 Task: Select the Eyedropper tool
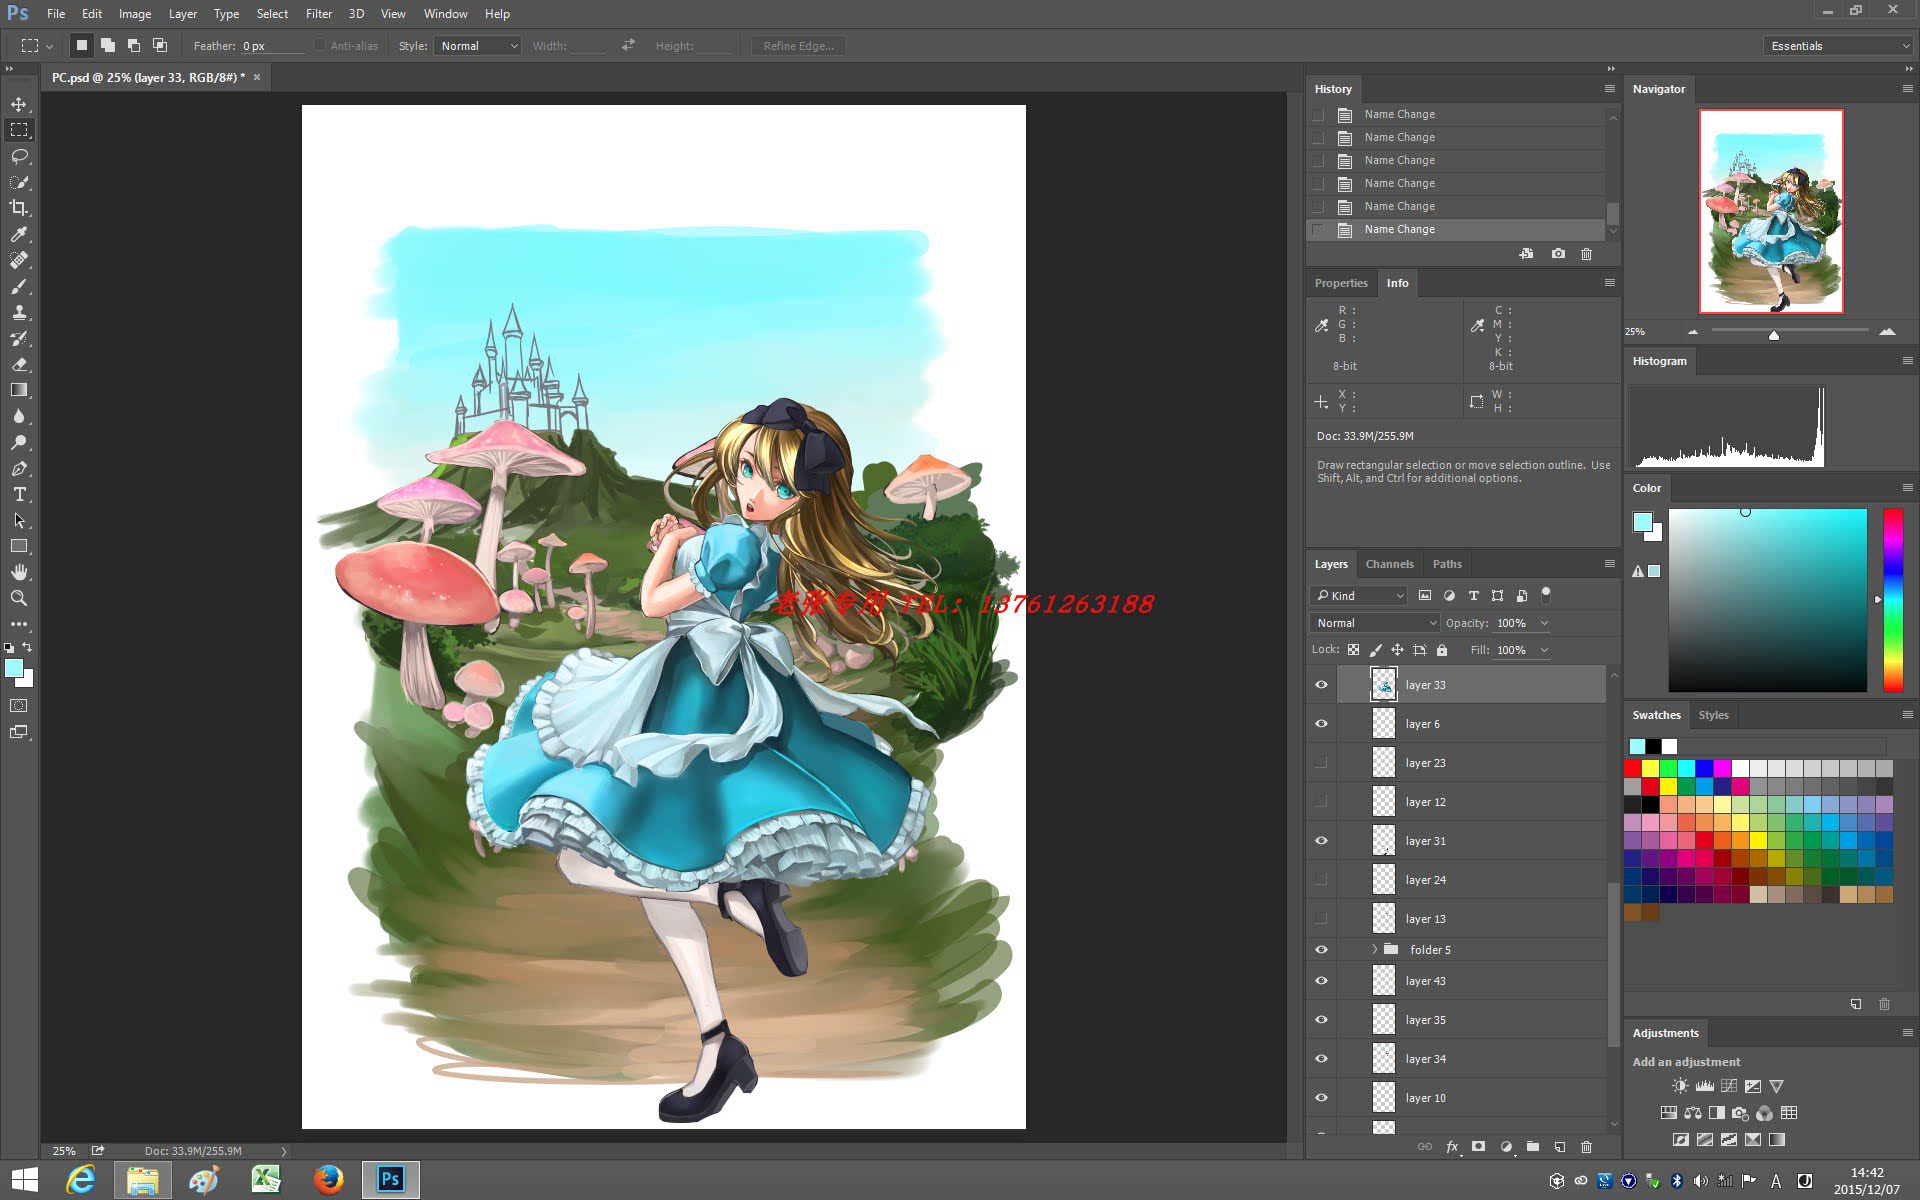[19, 234]
